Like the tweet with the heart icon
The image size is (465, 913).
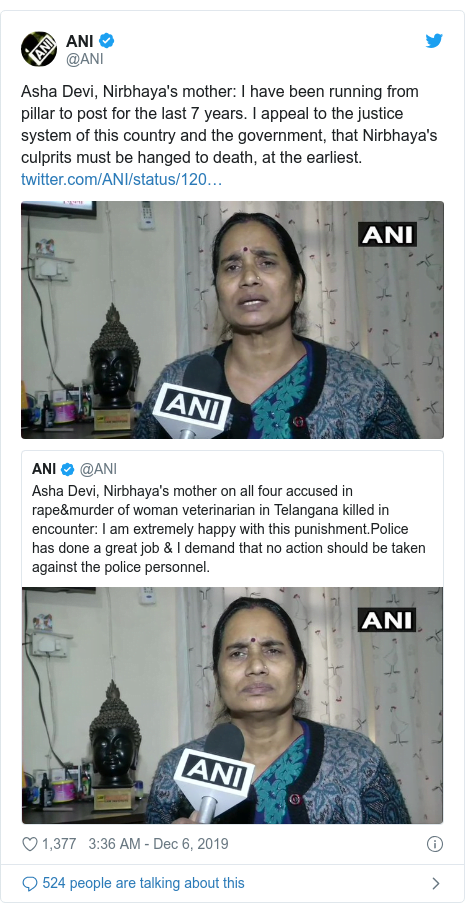(x=30, y=844)
